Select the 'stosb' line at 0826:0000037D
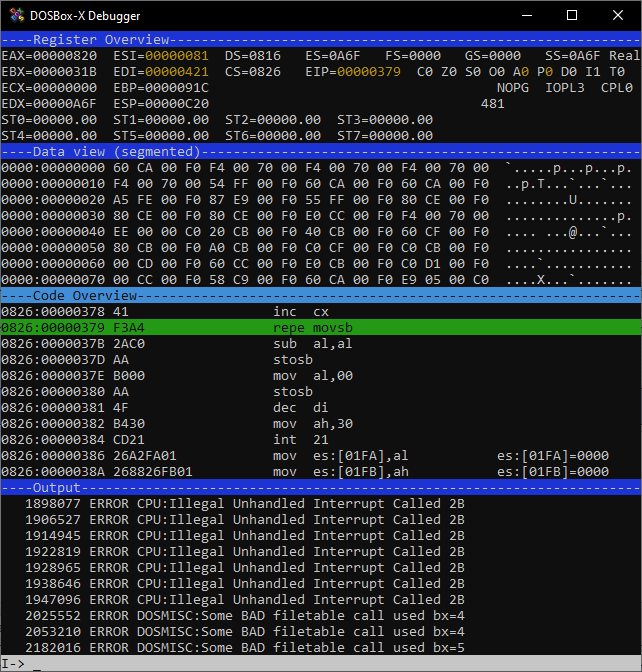642x672 pixels. coord(321,360)
